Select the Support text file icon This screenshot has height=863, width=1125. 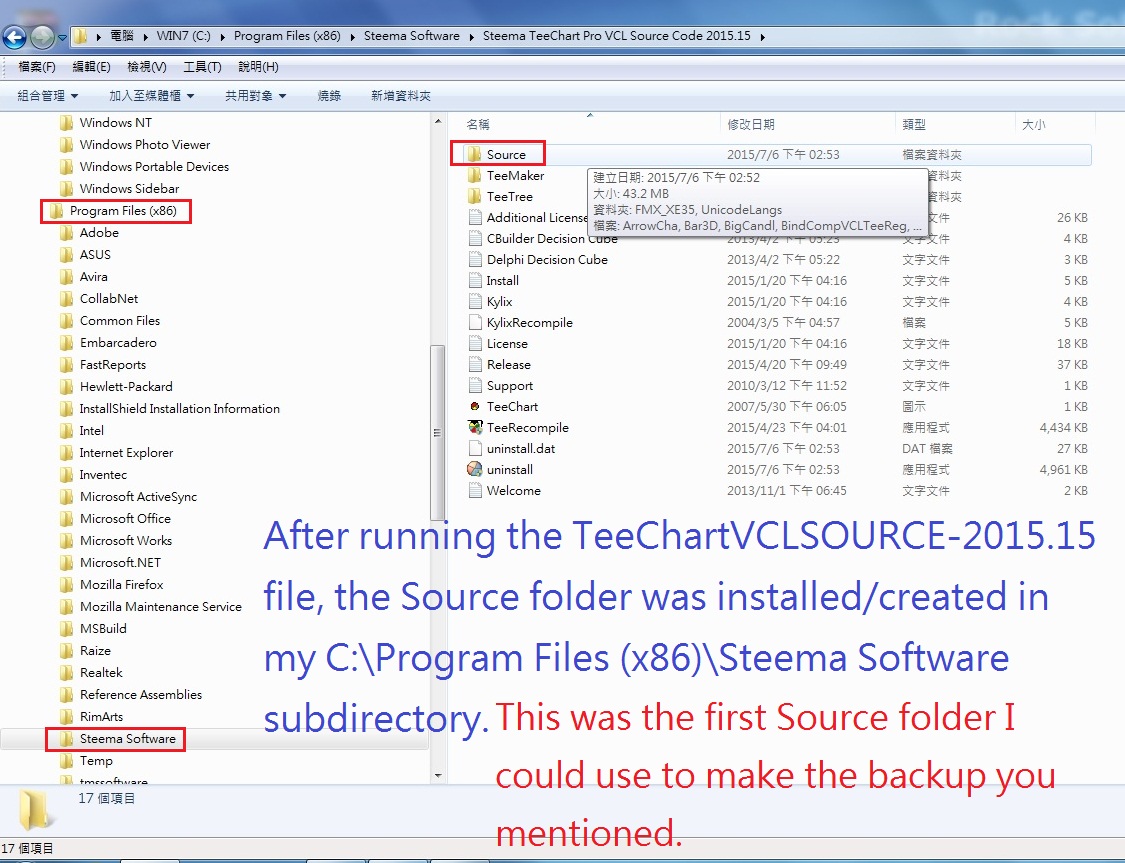(474, 386)
